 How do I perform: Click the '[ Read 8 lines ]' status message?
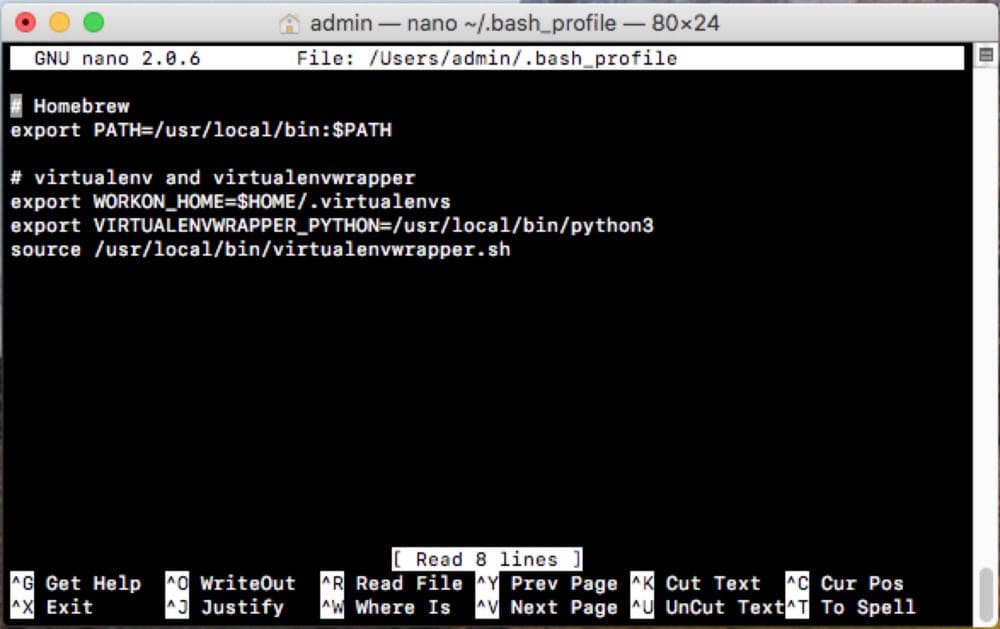(x=487, y=559)
